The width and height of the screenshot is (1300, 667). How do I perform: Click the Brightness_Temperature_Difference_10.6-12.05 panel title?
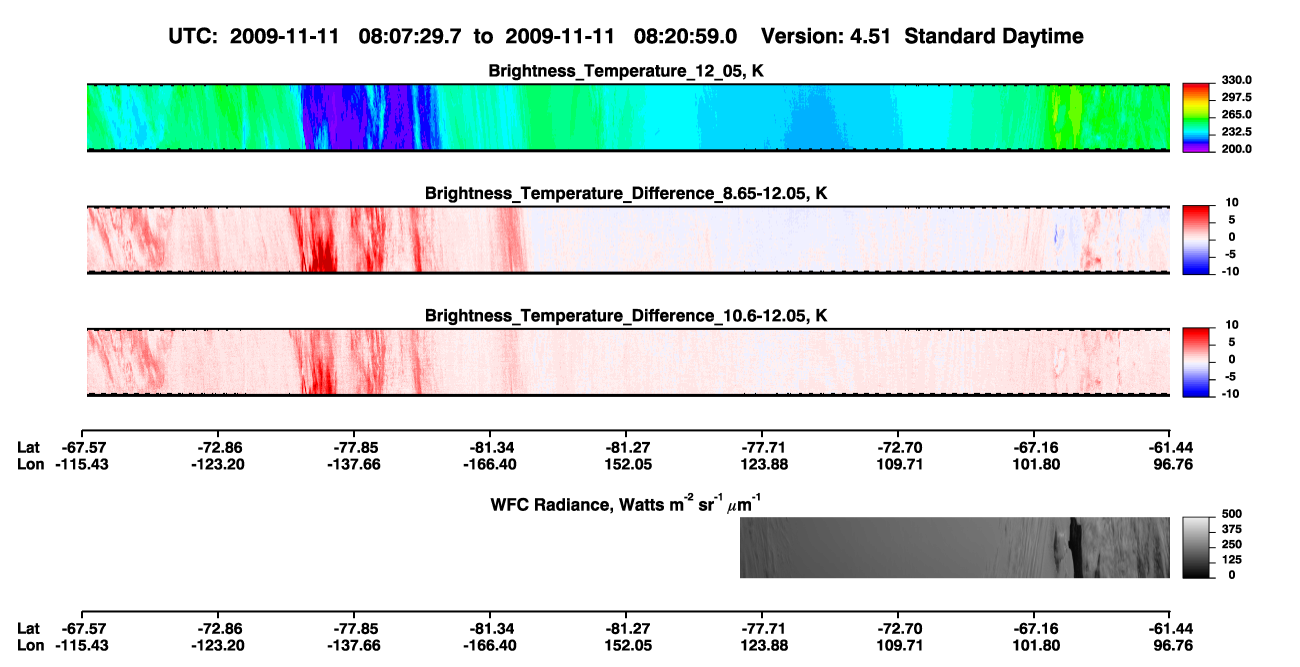pyautogui.click(x=628, y=316)
